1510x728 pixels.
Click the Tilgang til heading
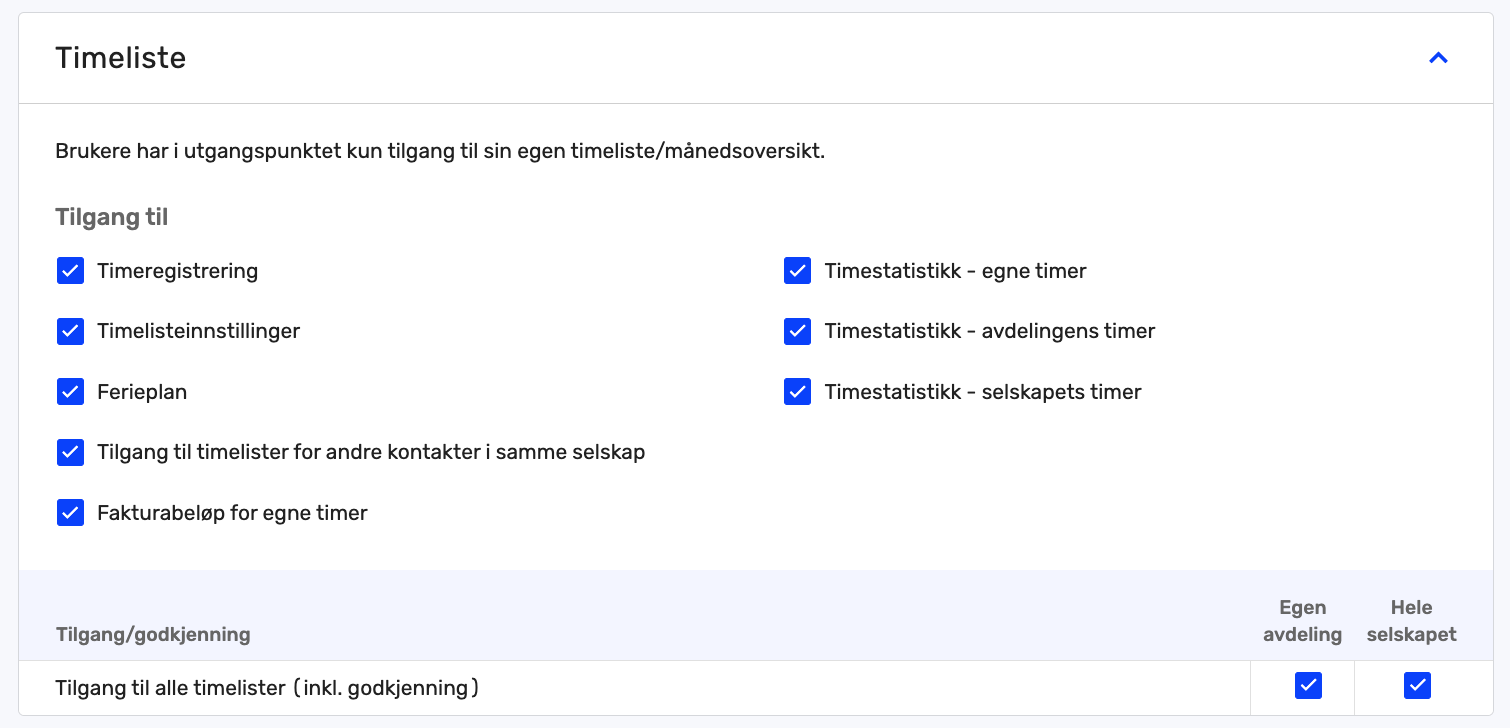111,216
